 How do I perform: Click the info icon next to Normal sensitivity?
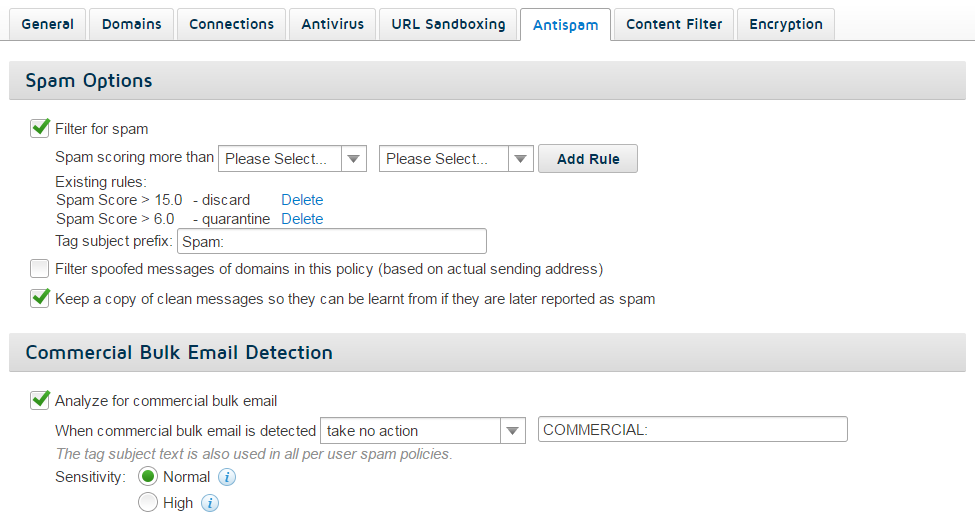(227, 477)
